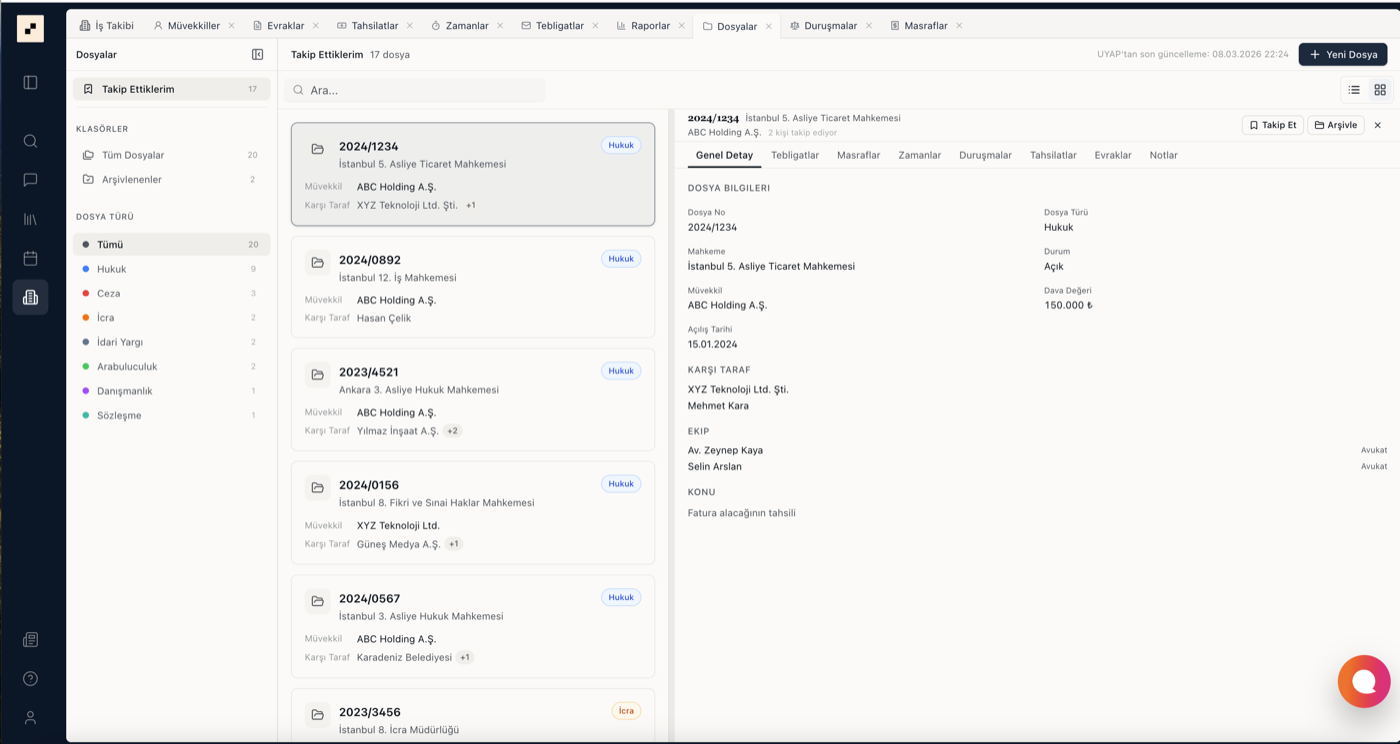Filter files by Hukuk type

pos(111,269)
